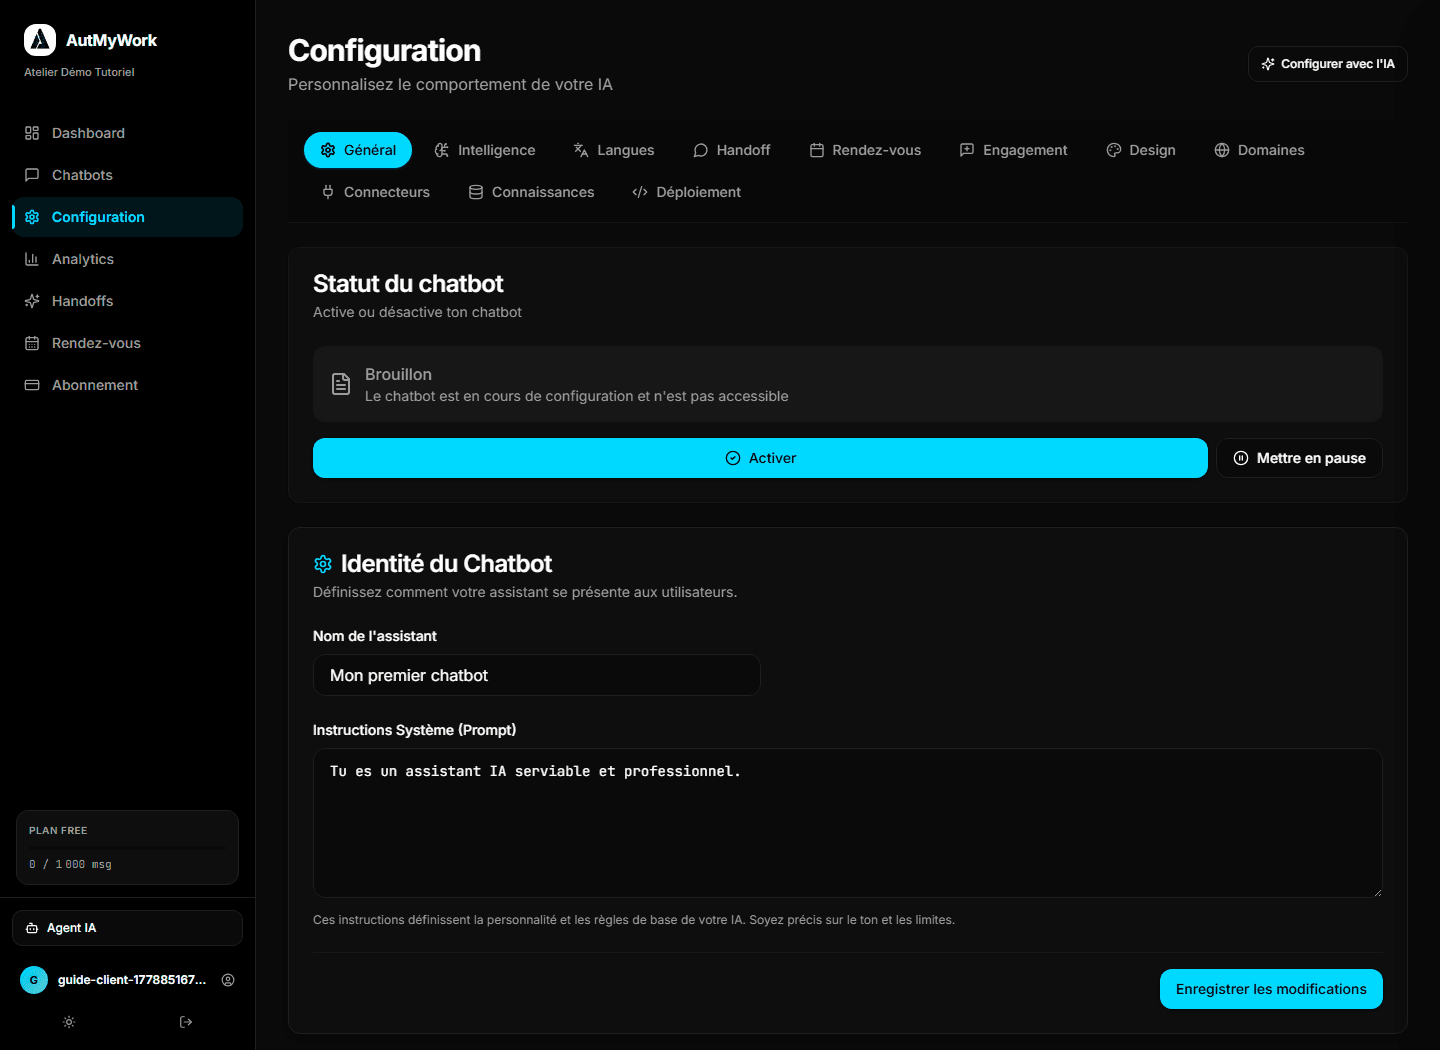Click the sidebar Rendez-vous calendar icon

32,343
